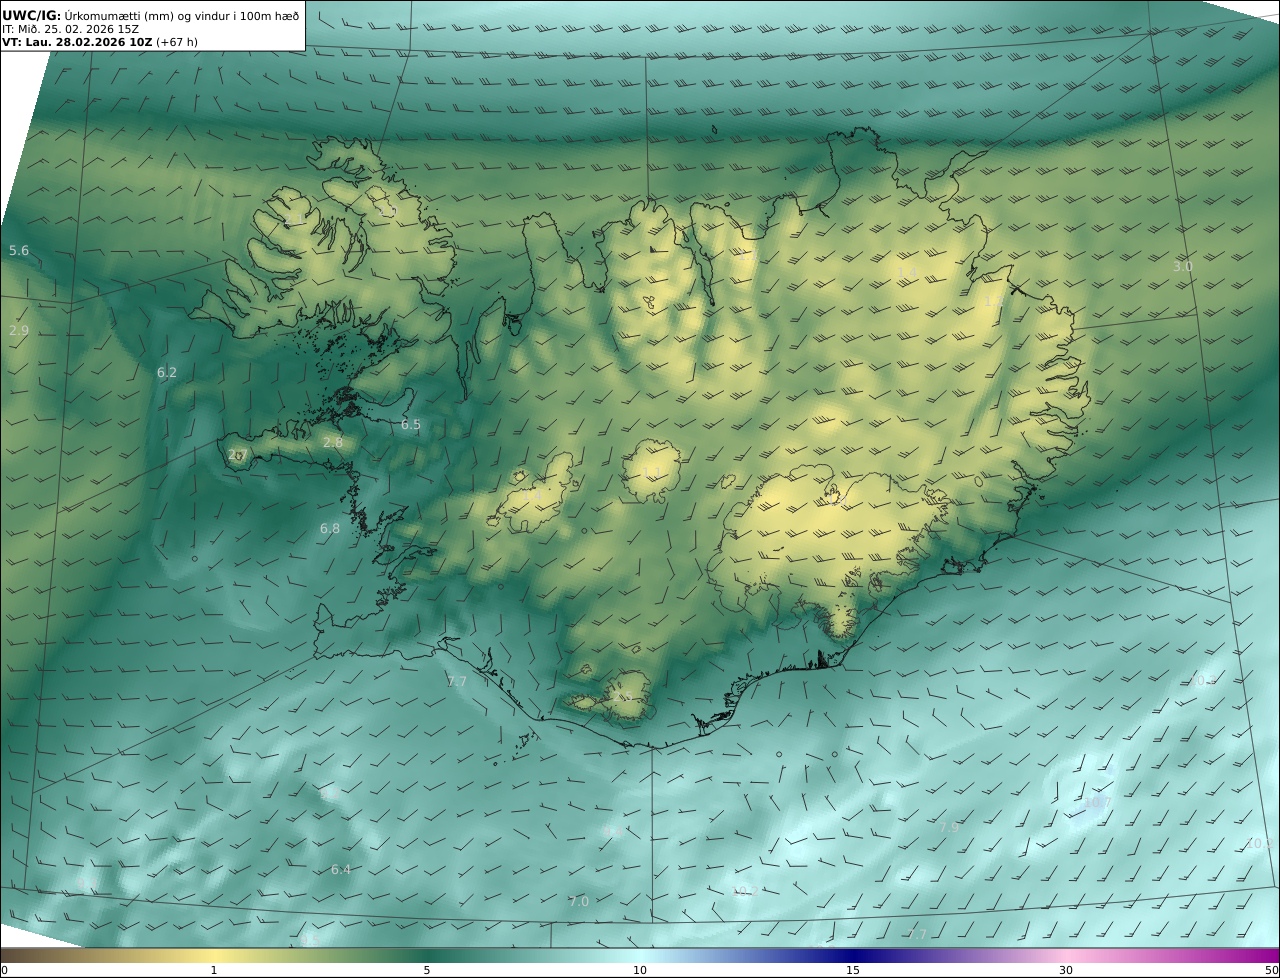
Task: Click the 7.0 value label
Action: pos(579,902)
